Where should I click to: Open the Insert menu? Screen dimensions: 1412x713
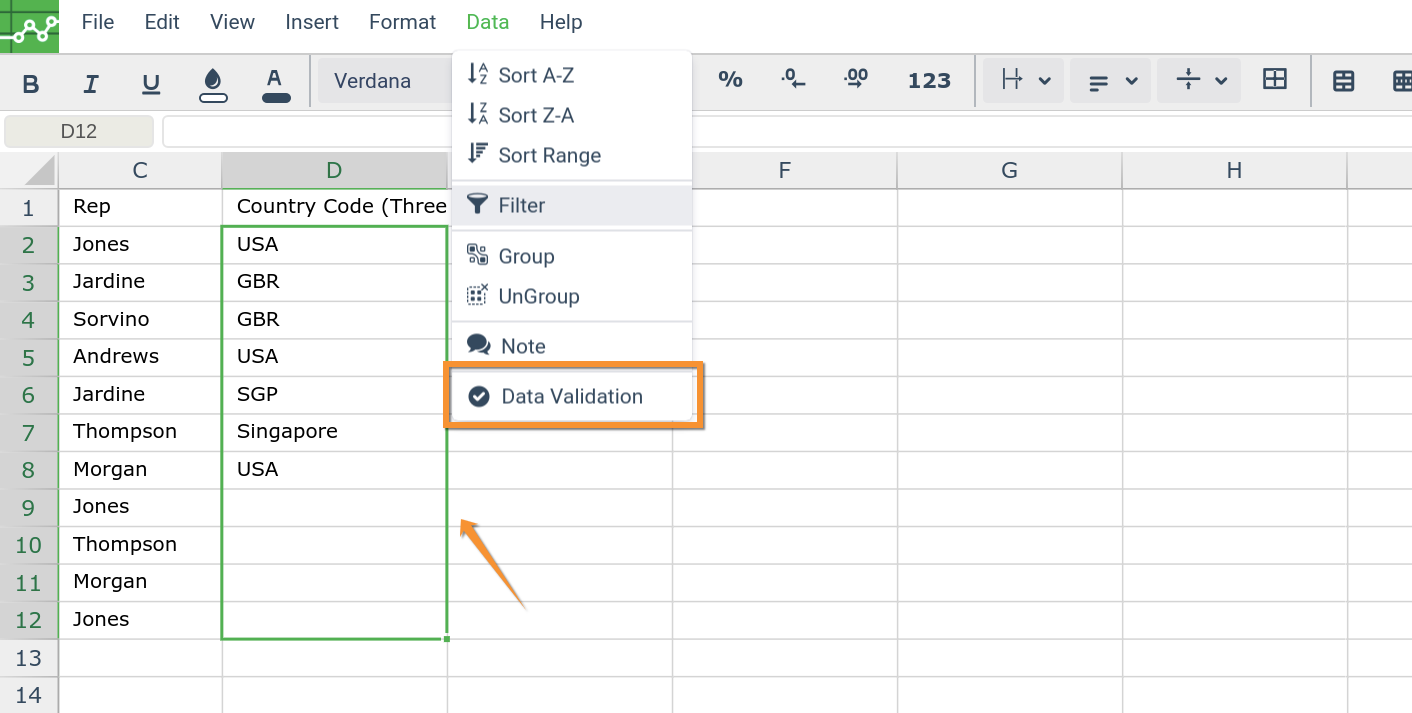[x=311, y=22]
